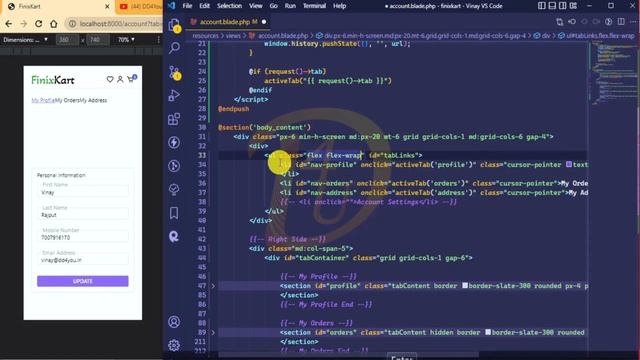Reload the browser page
The height and width of the screenshot is (360, 640).
pyautogui.click(x=38, y=24)
